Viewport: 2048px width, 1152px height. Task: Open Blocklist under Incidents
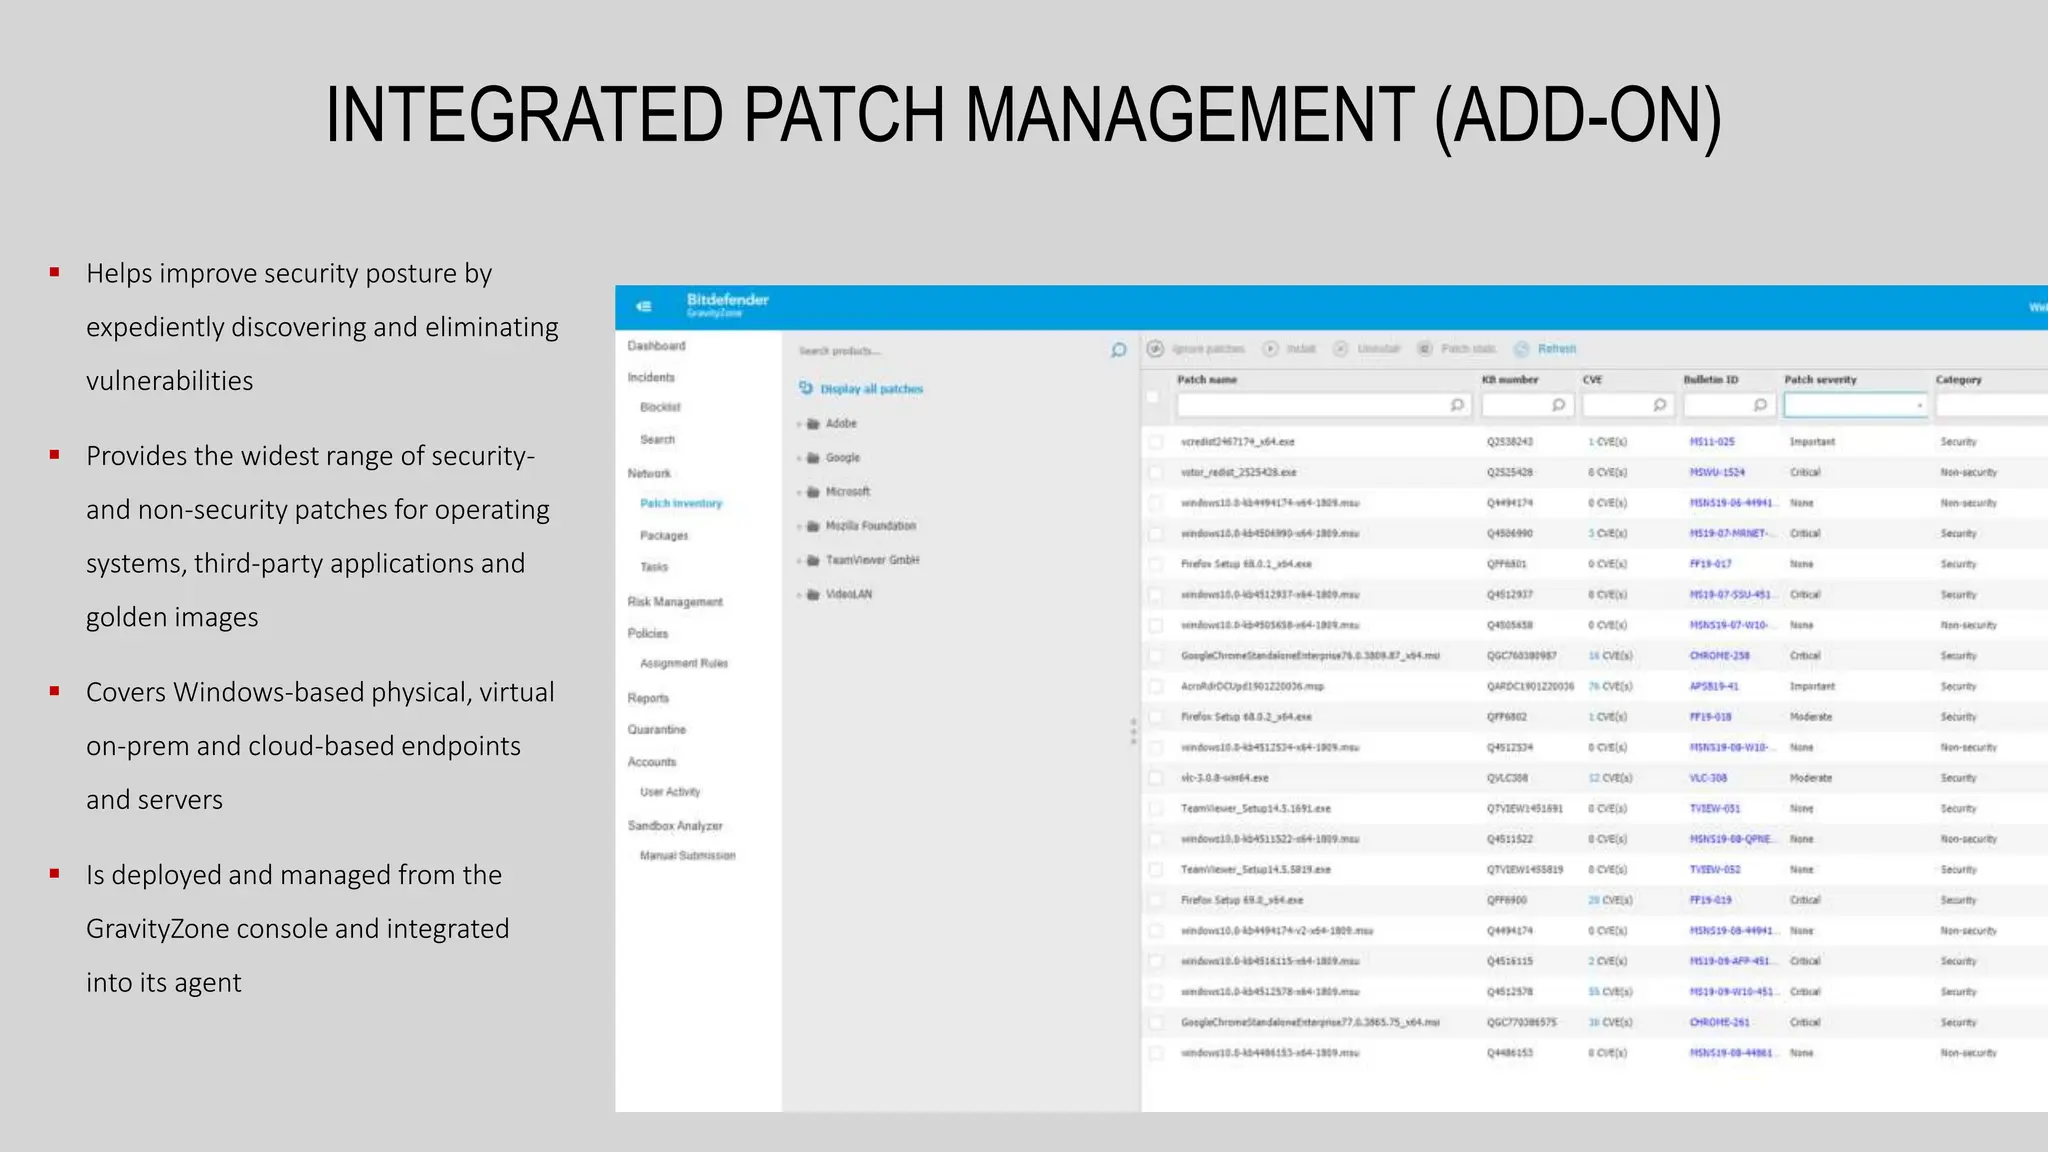point(660,408)
